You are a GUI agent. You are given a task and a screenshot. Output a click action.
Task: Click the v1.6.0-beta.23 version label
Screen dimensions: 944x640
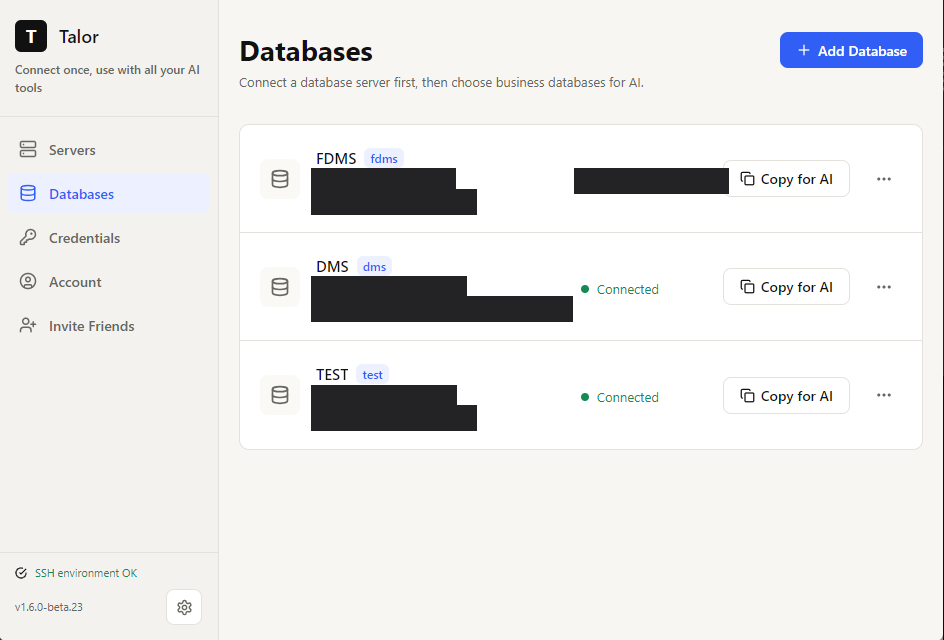coord(49,607)
